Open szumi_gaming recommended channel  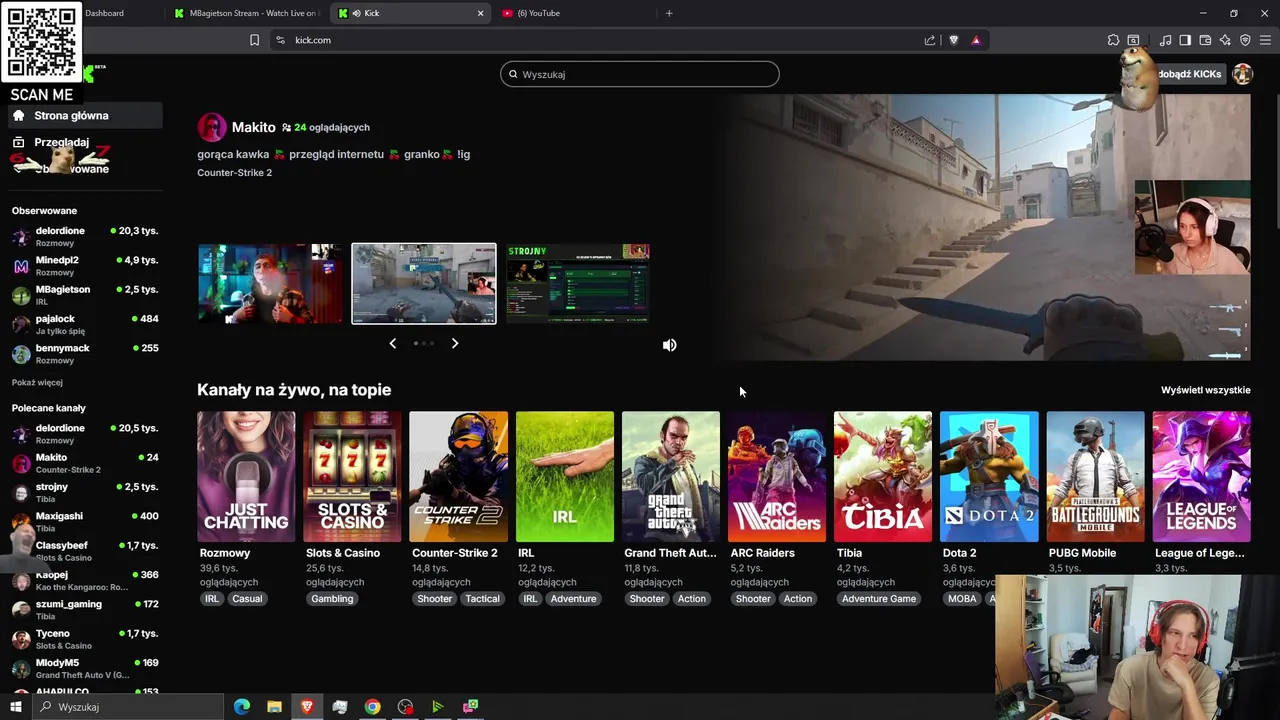(85, 609)
